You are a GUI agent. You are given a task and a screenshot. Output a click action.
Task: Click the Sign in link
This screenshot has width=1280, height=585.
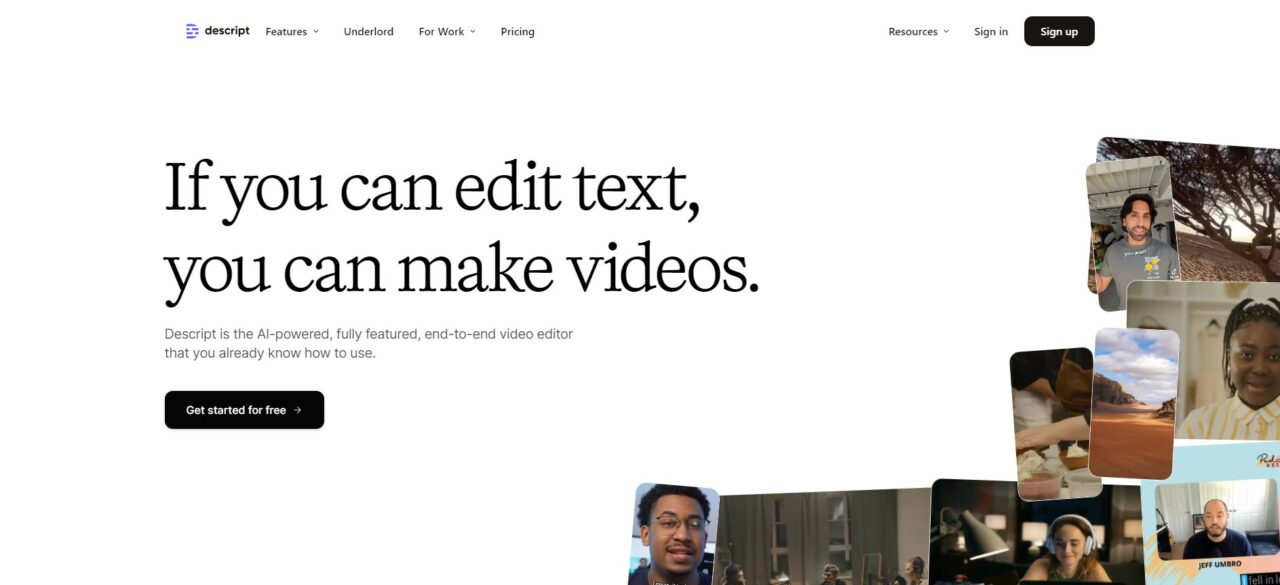pyautogui.click(x=990, y=32)
